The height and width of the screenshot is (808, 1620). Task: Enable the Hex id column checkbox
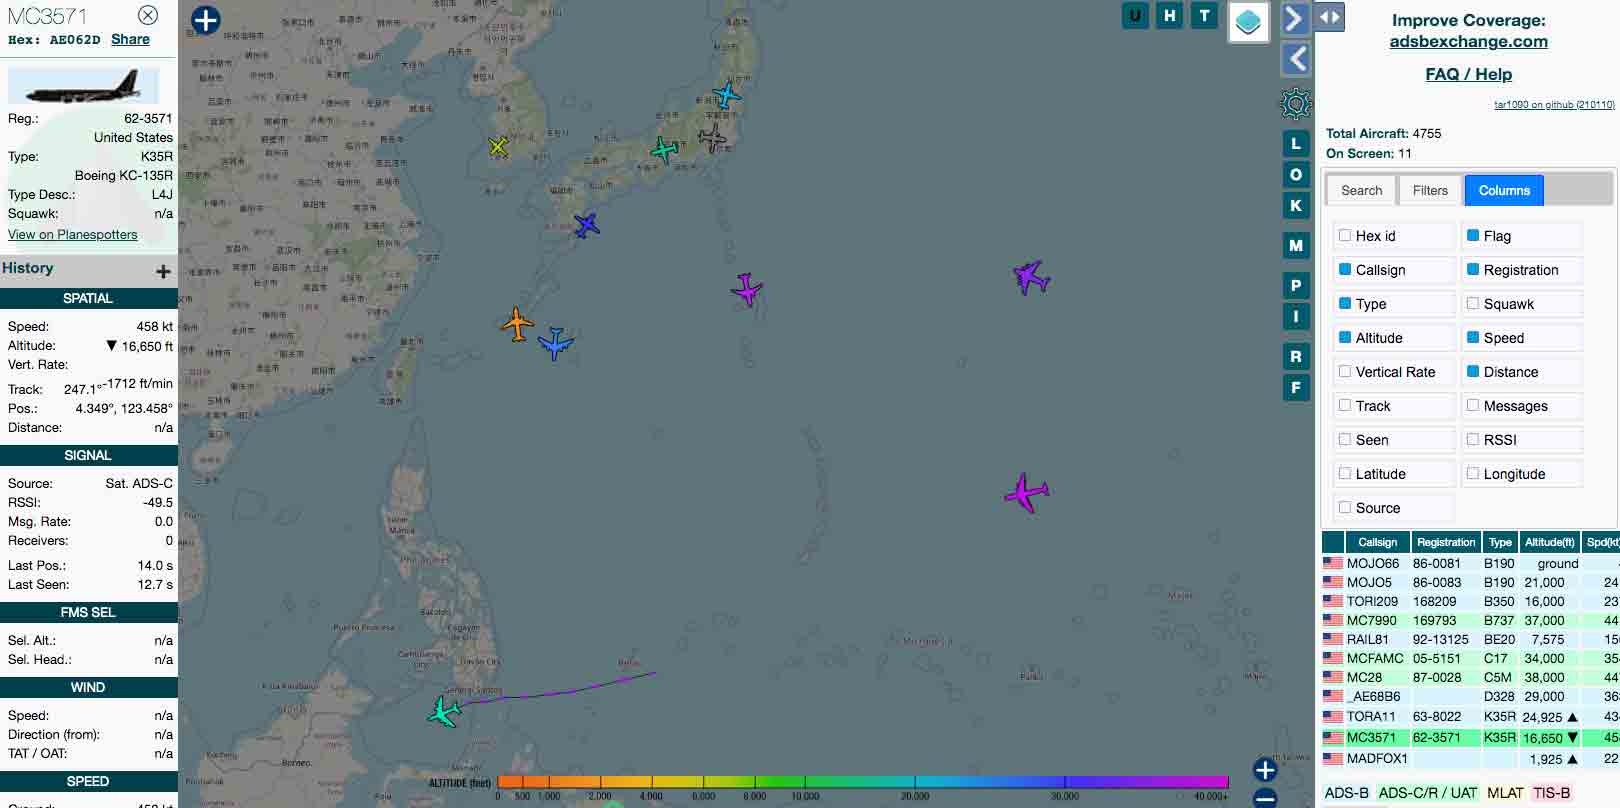1345,235
